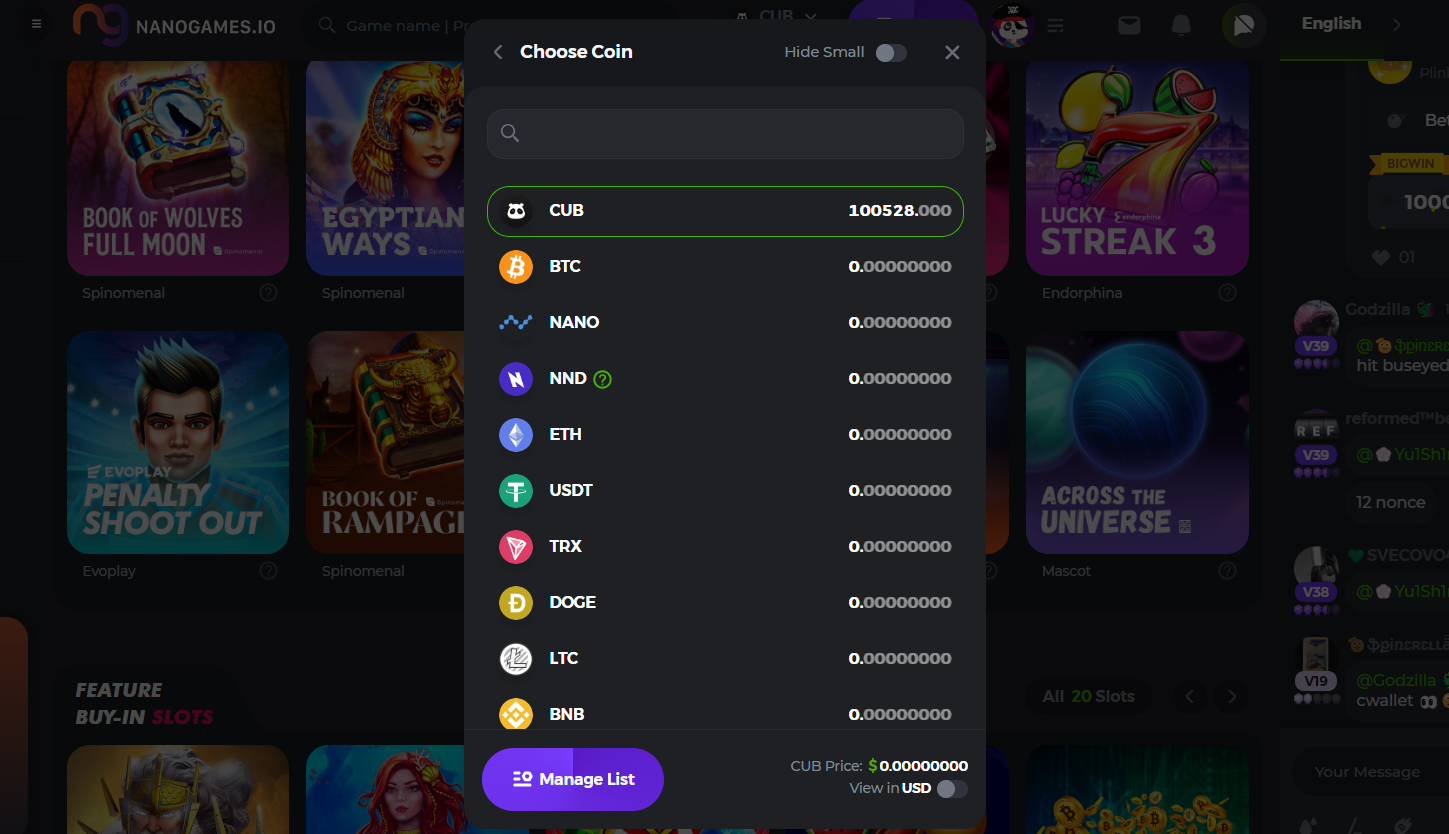Toggle the View in USD switch
1449x834 pixels.
(952, 789)
